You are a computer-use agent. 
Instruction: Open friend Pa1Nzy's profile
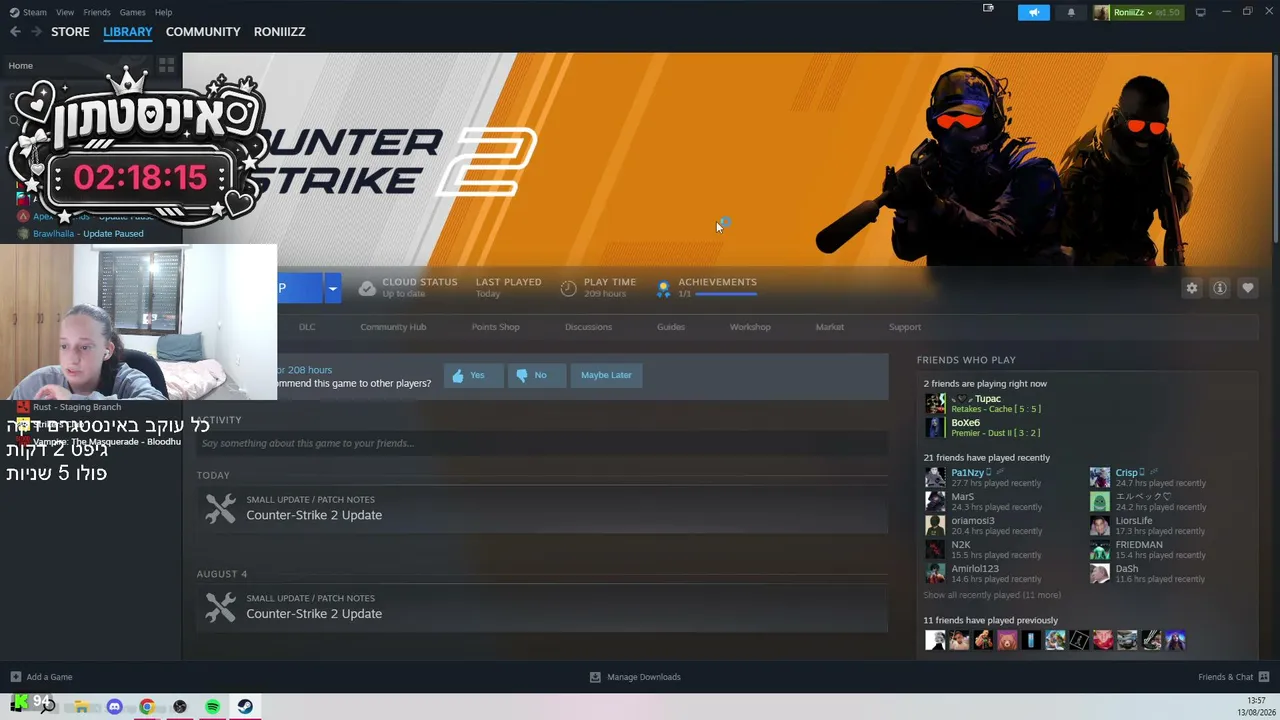click(967, 473)
